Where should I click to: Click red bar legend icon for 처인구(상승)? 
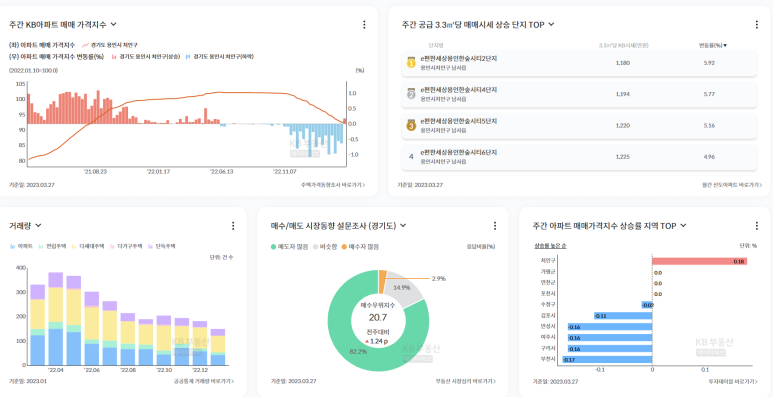point(114,57)
